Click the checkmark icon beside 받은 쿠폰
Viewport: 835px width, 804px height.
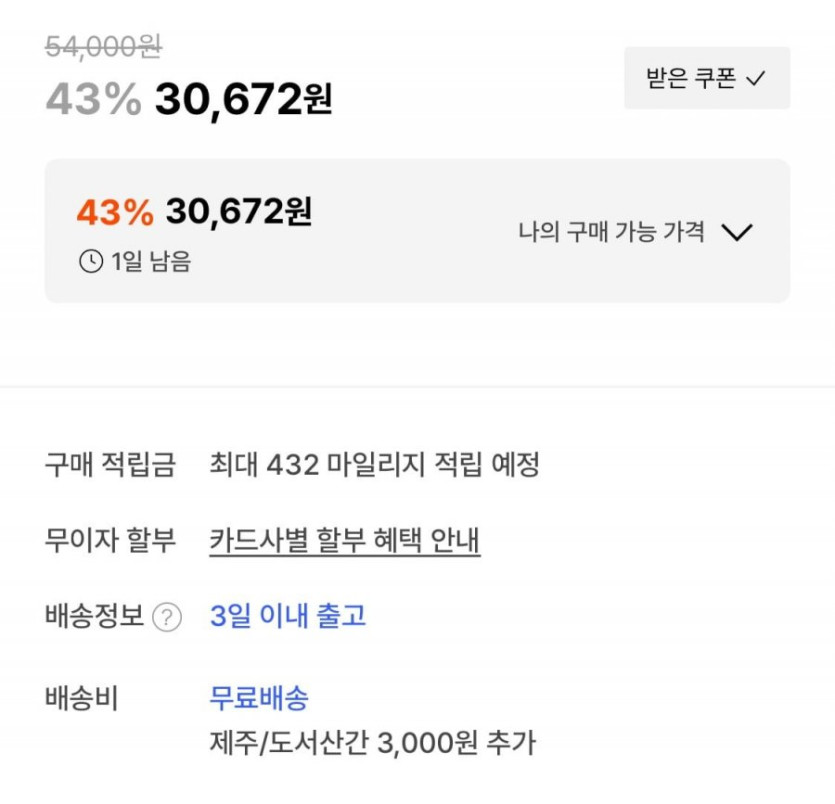pyautogui.click(x=756, y=79)
